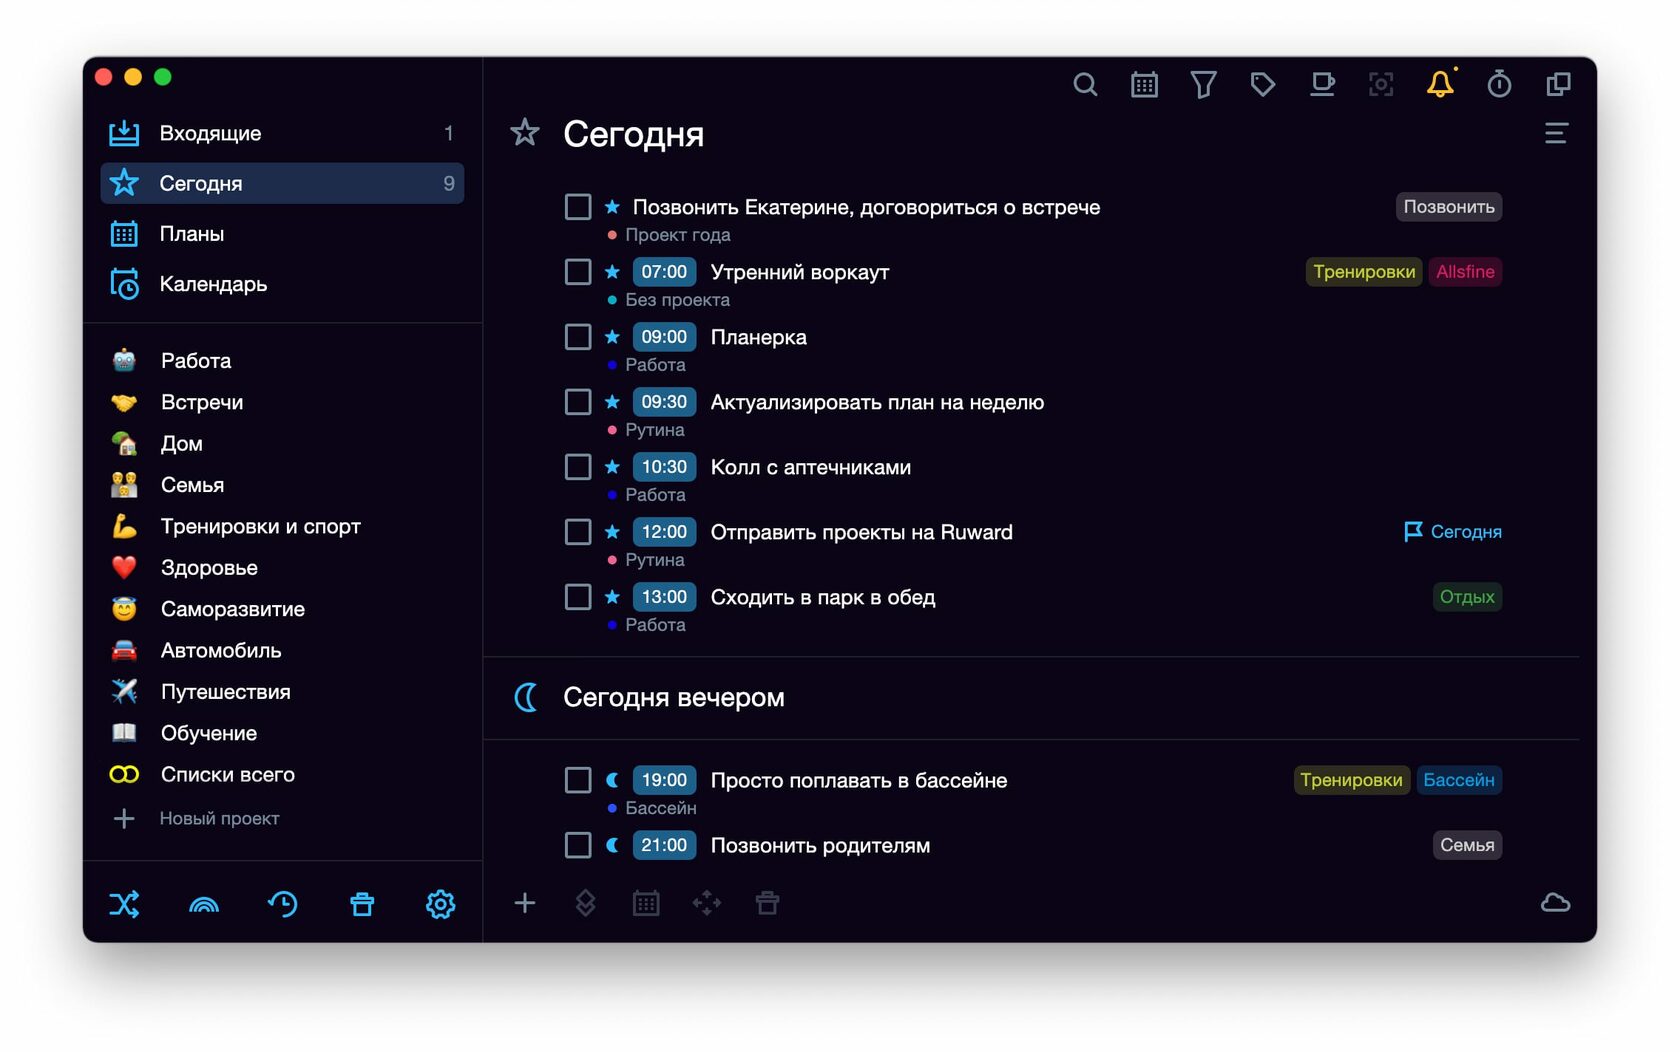Image resolution: width=1680 pixels, height=1052 pixels.
Task: Check off Утренний воркаут task
Action: 578,272
